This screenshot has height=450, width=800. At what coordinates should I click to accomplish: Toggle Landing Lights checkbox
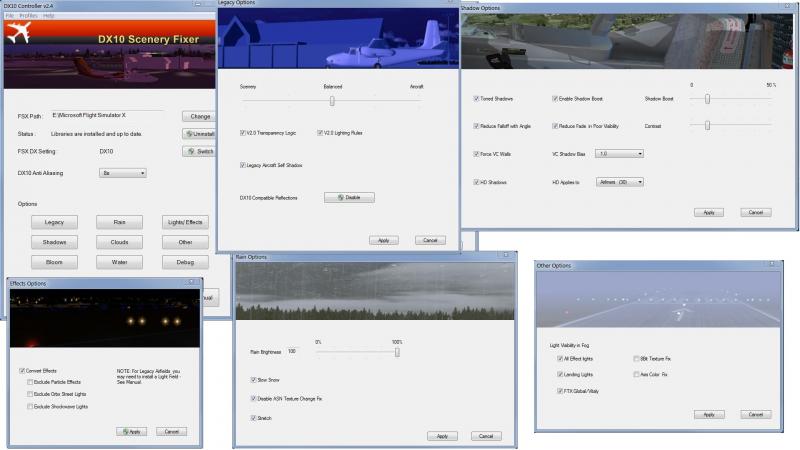pos(560,374)
